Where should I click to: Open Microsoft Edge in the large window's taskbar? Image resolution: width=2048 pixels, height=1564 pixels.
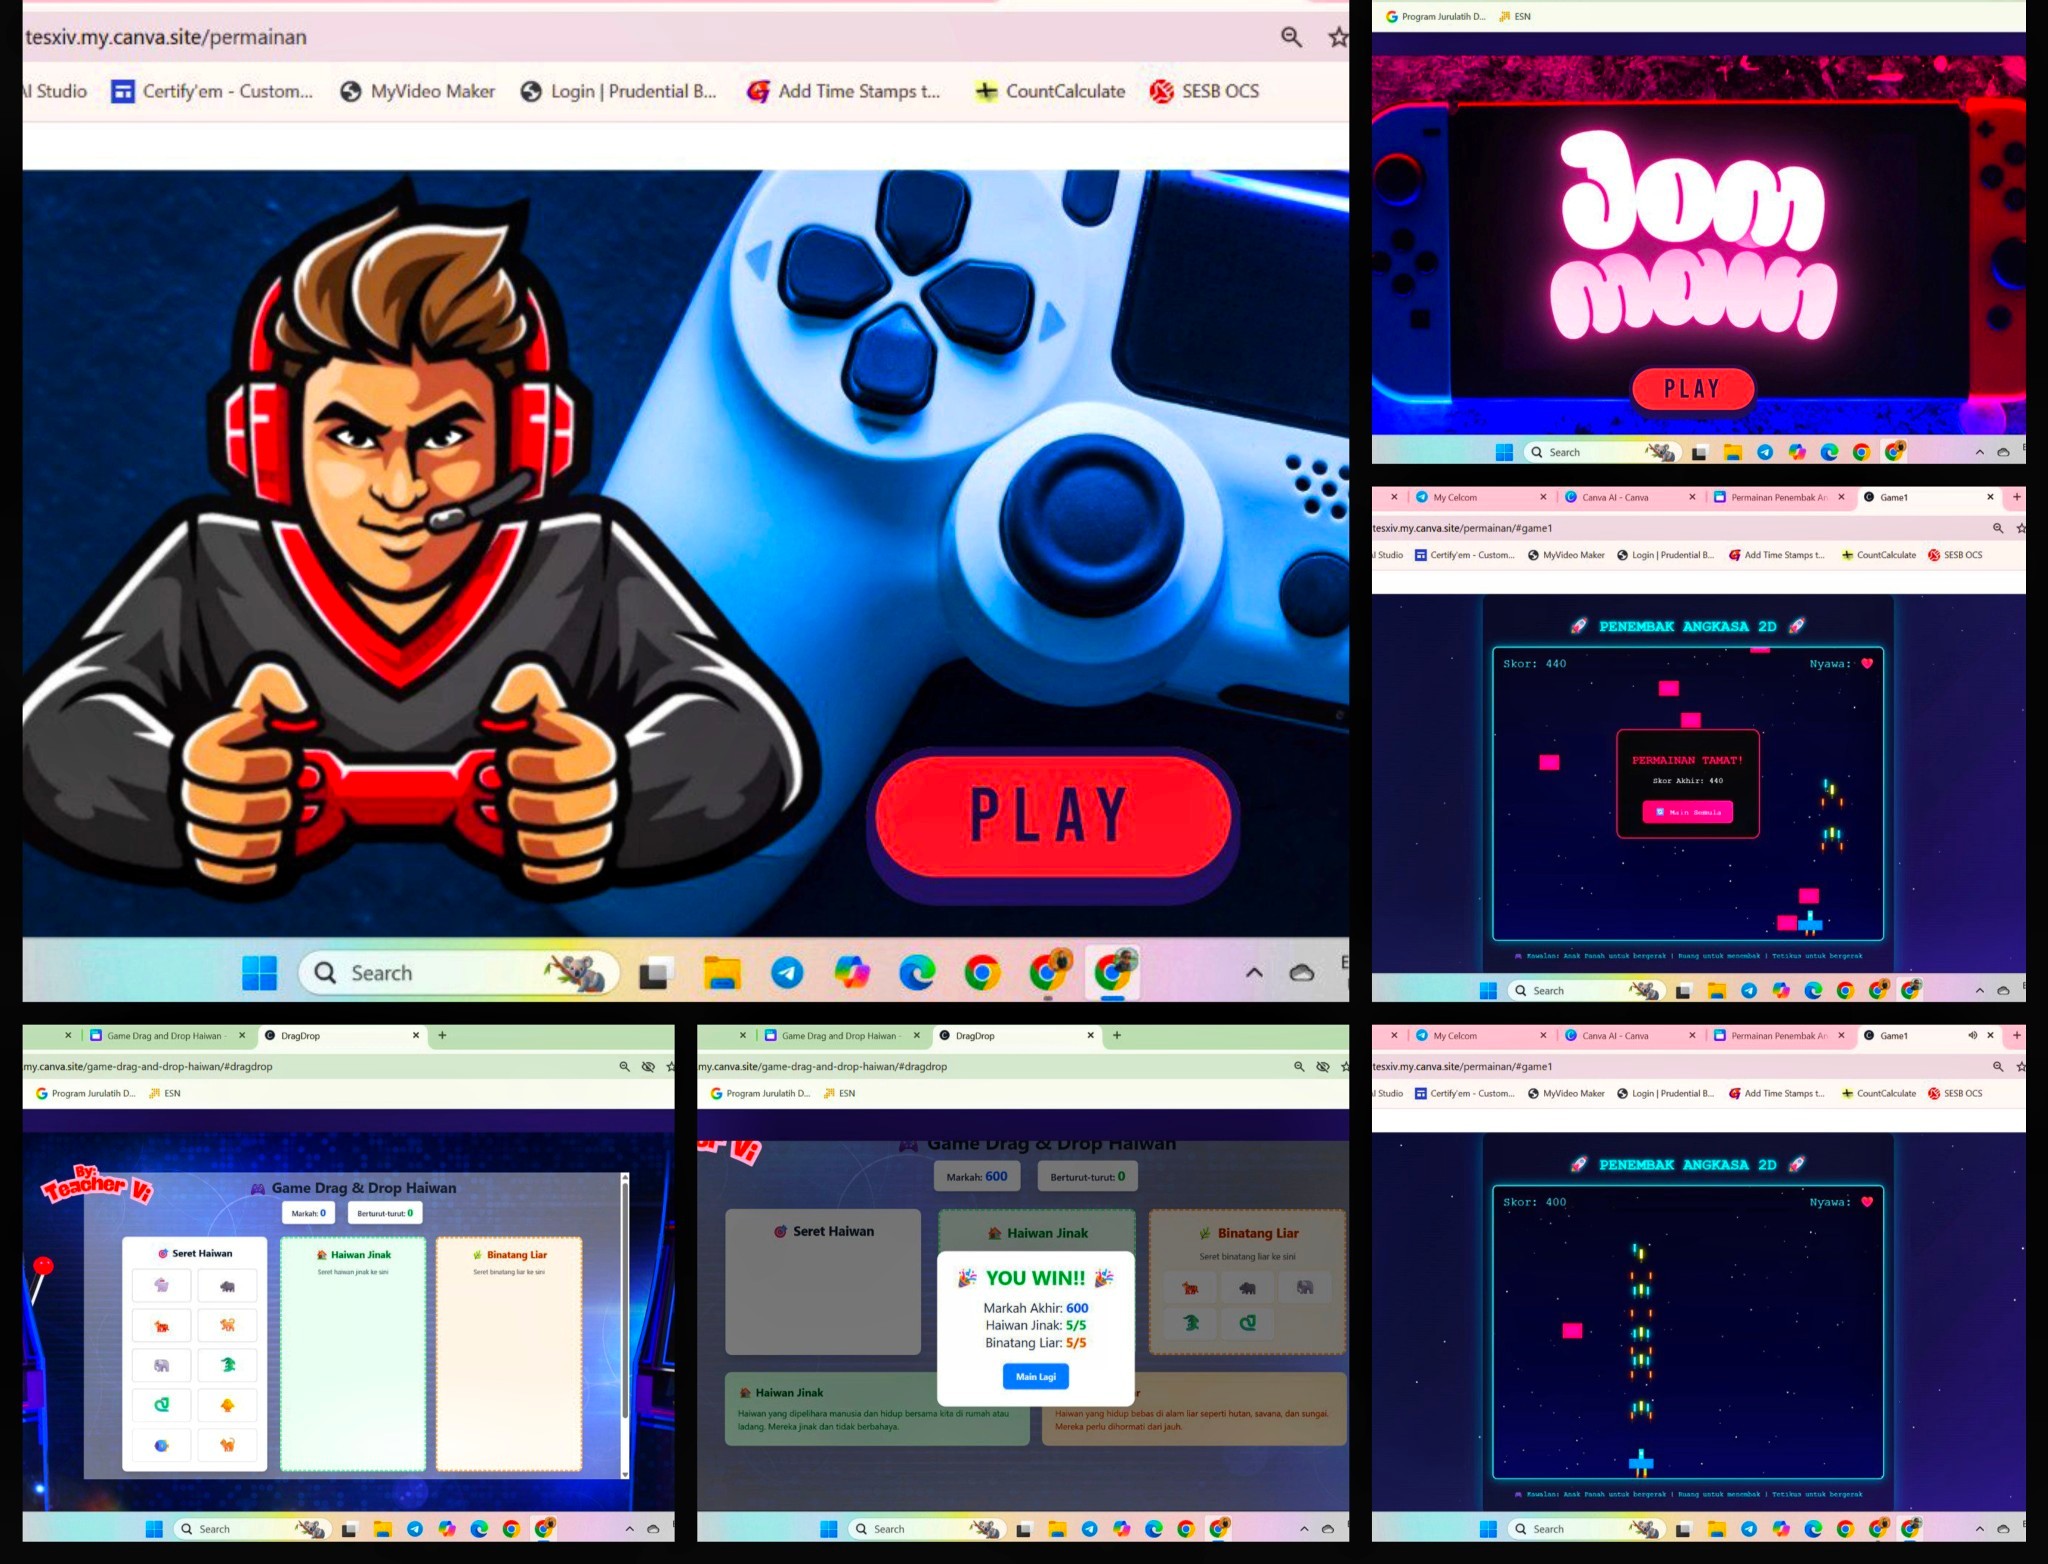point(917,972)
